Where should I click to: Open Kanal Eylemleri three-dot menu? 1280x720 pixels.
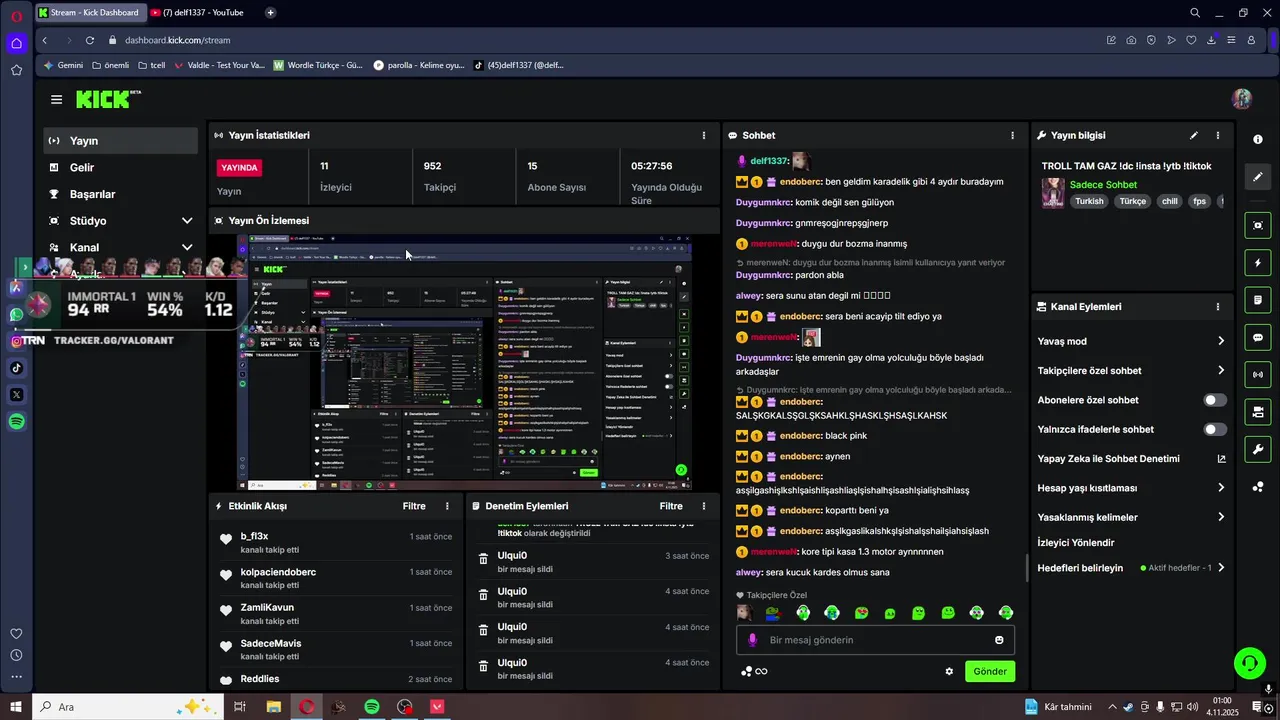click(1218, 307)
